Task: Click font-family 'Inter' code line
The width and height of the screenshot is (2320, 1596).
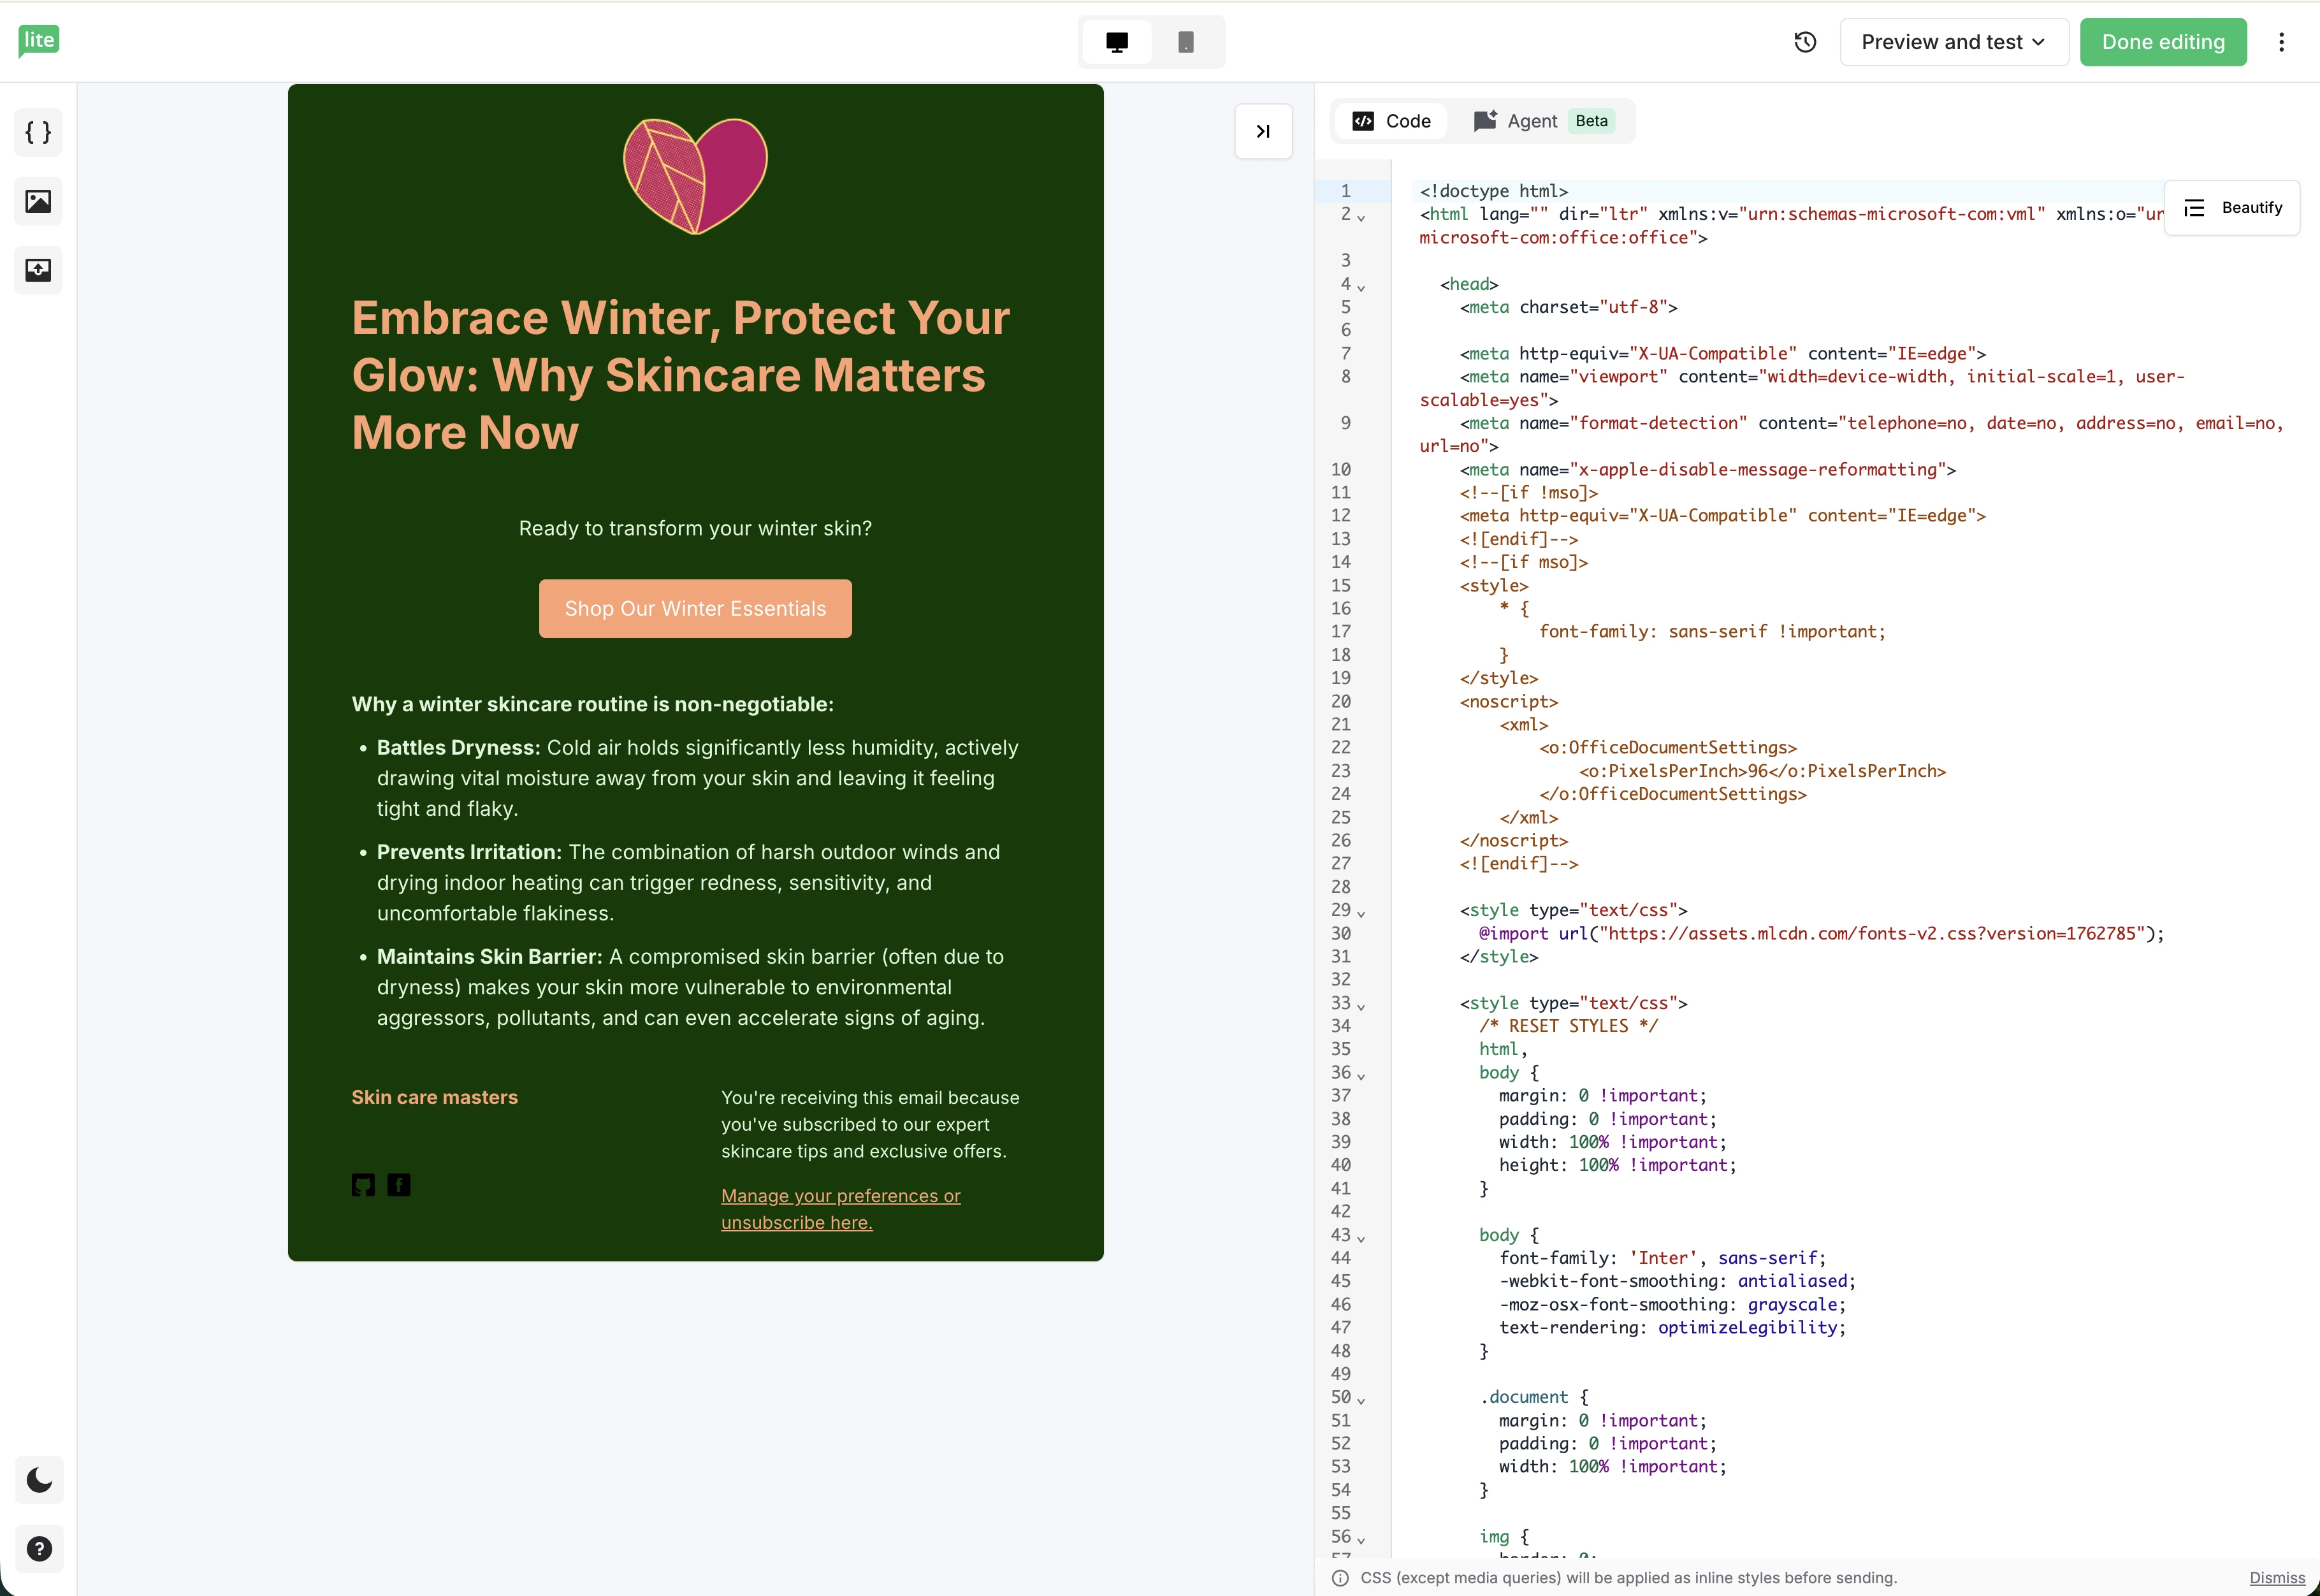Action: click(x=1662, y=1258)
